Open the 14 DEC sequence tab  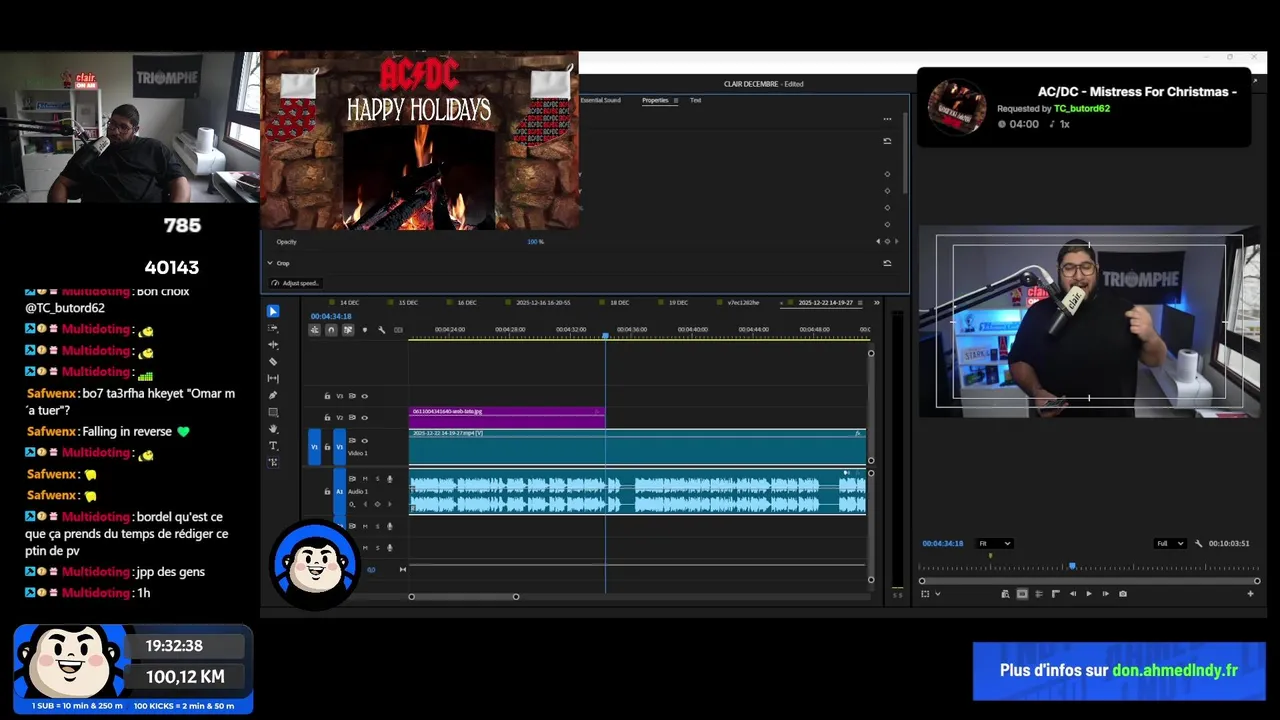tap(350, 302)
